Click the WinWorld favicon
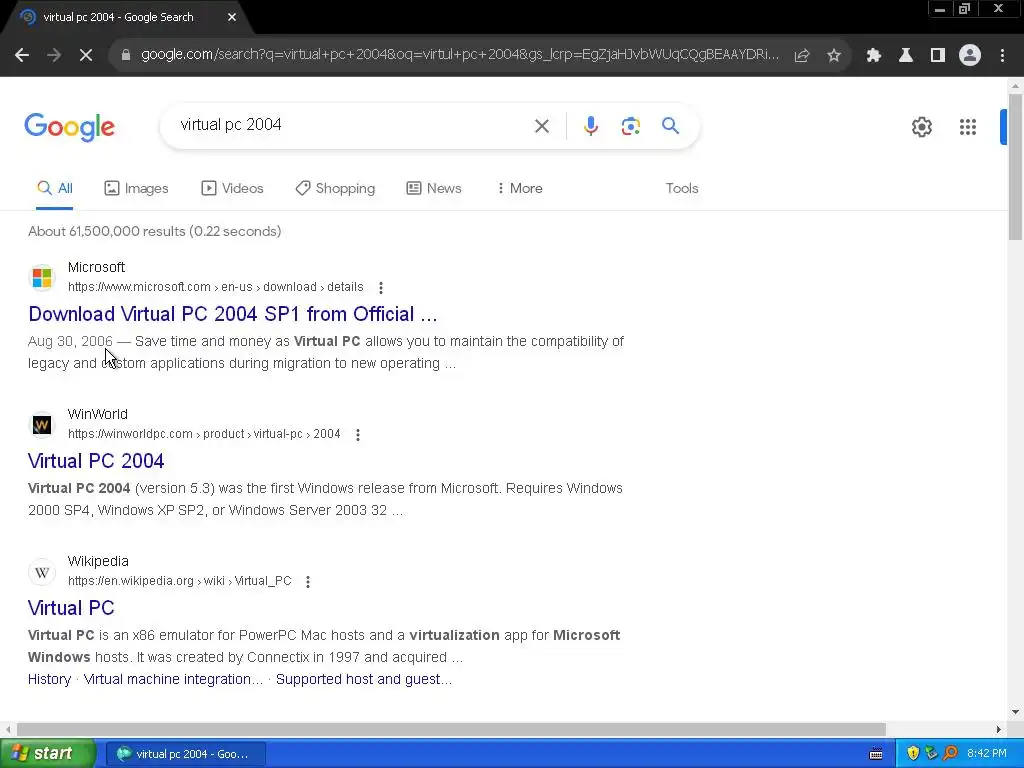Viewport: 1024px width, 768px height. coord(42,425)
